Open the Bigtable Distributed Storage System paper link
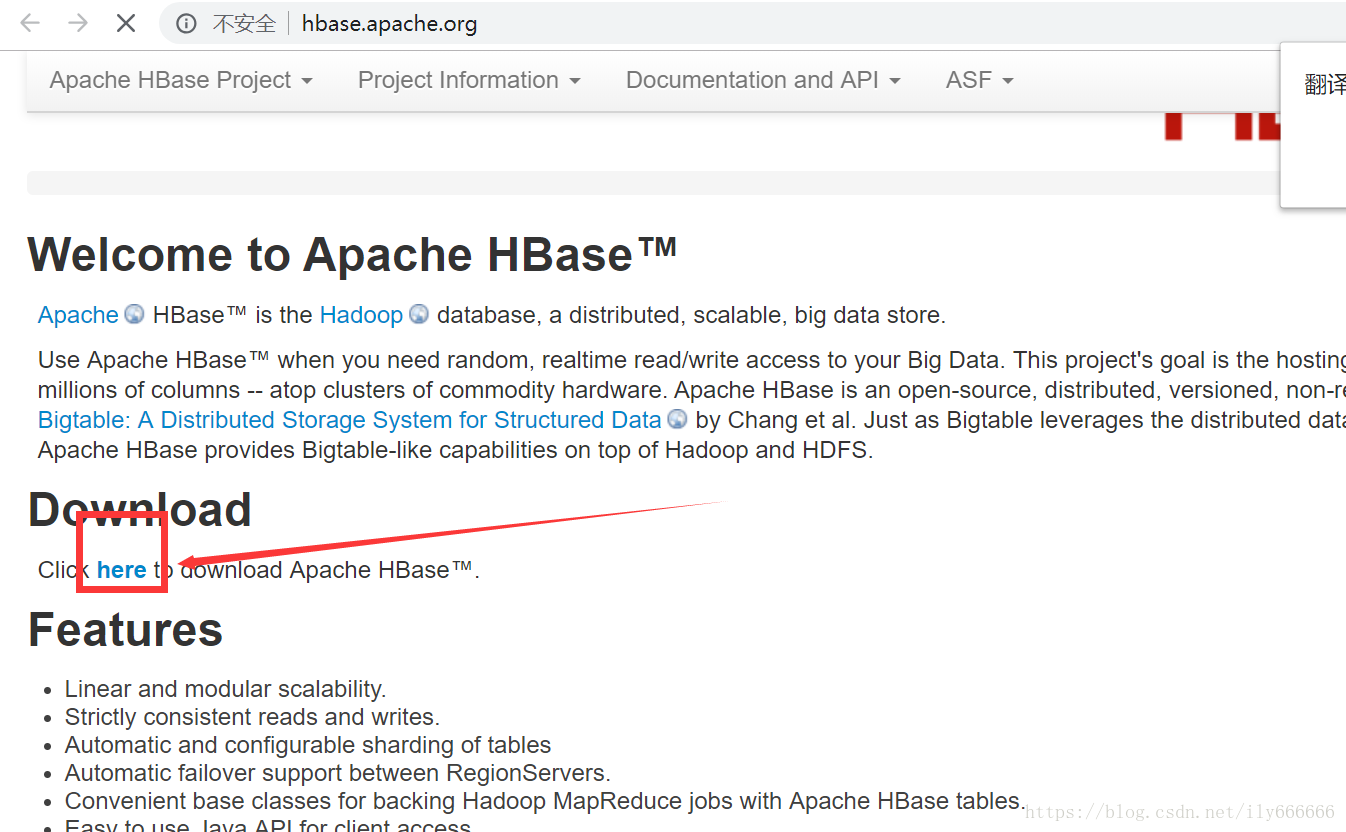Image resolution: width=1346 pixels, height=832 pixels. pos(349,420)
